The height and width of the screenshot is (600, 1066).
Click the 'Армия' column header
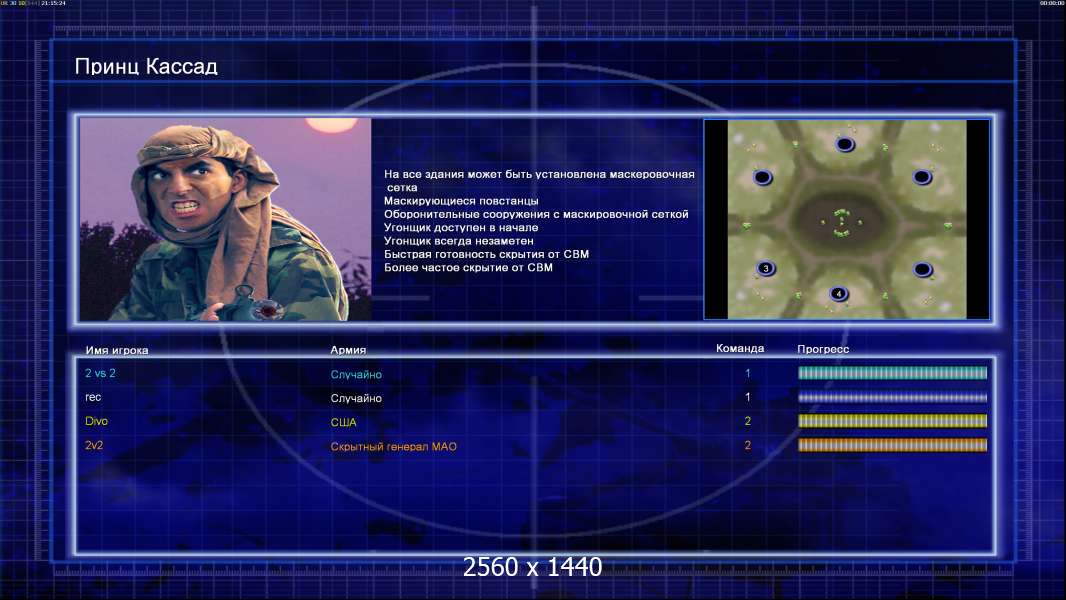tap(348, 350)
